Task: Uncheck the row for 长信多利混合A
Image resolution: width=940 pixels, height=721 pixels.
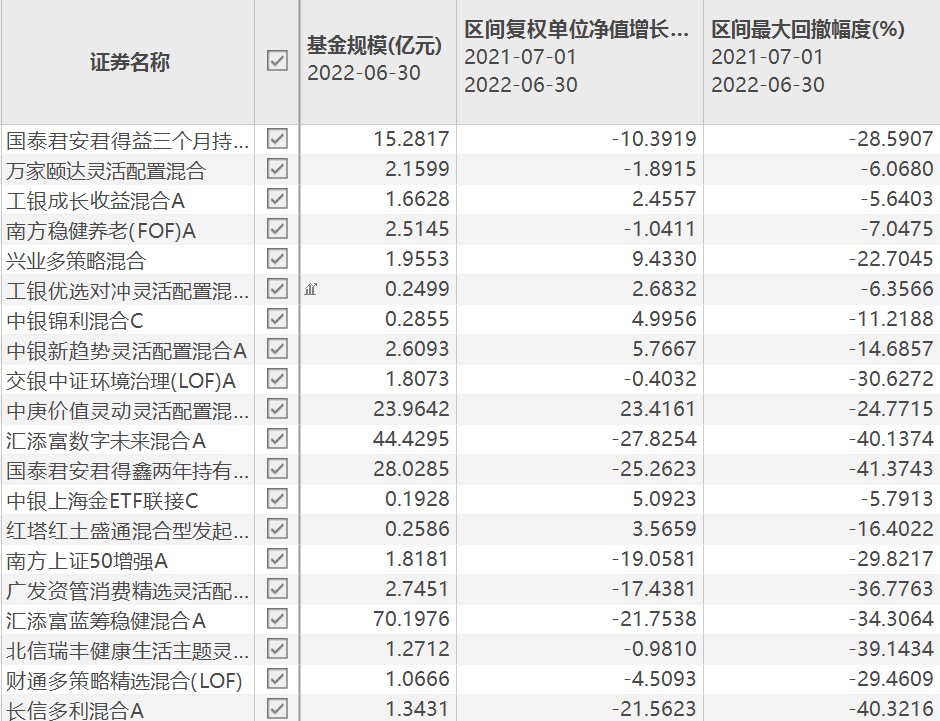Action: tap(277, 711)
